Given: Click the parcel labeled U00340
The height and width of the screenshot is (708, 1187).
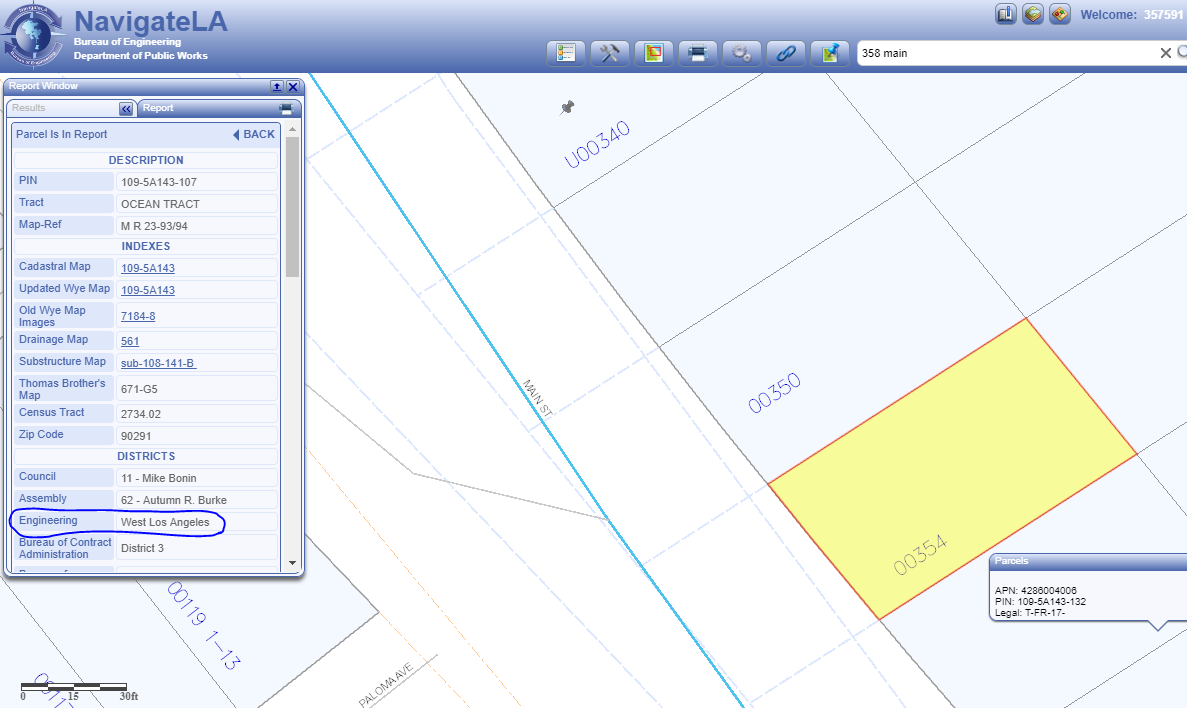Looking at the screenshot, I should pos(597,144).
